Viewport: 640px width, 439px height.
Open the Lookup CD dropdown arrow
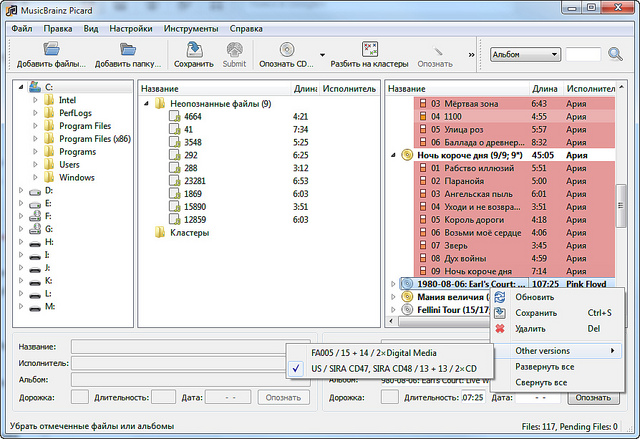322,55
